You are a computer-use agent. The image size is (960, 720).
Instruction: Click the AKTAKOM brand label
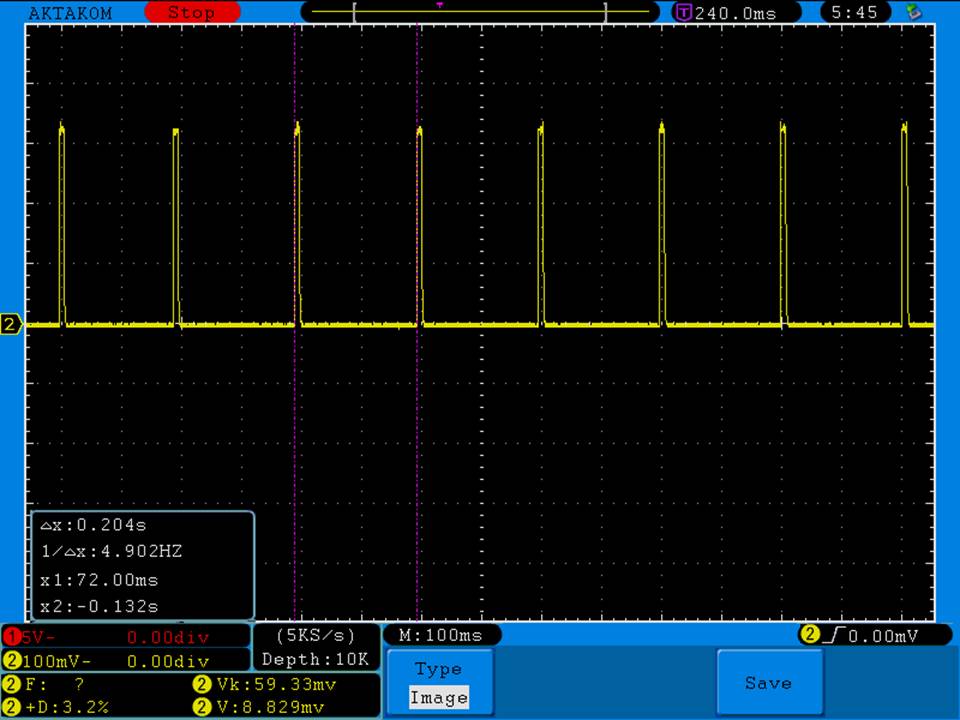[71, 13]
